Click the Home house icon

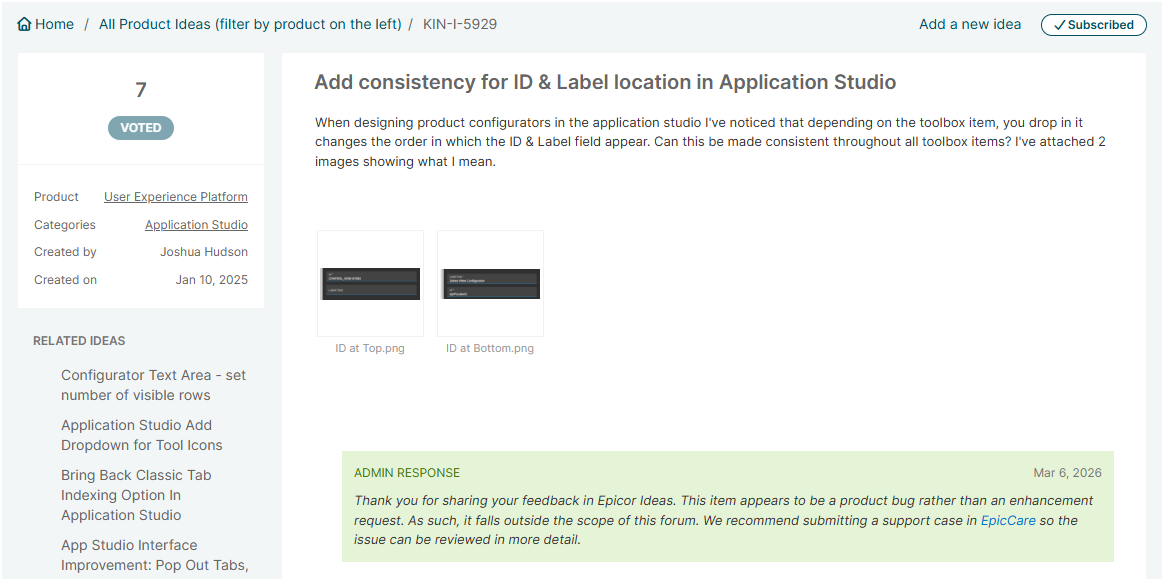[x=24, y=24]
